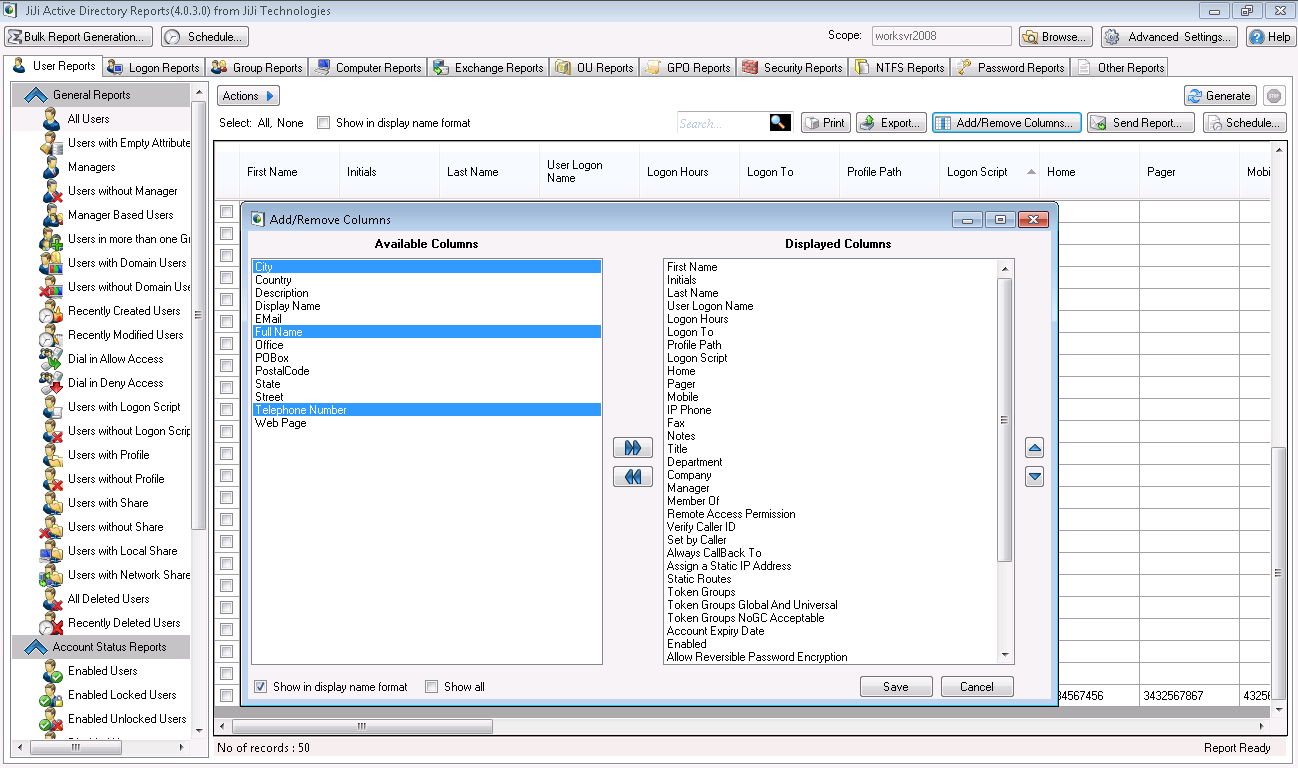Click inside the Scope input field
The image size is (1298, 768).
(x=940, y=35)
